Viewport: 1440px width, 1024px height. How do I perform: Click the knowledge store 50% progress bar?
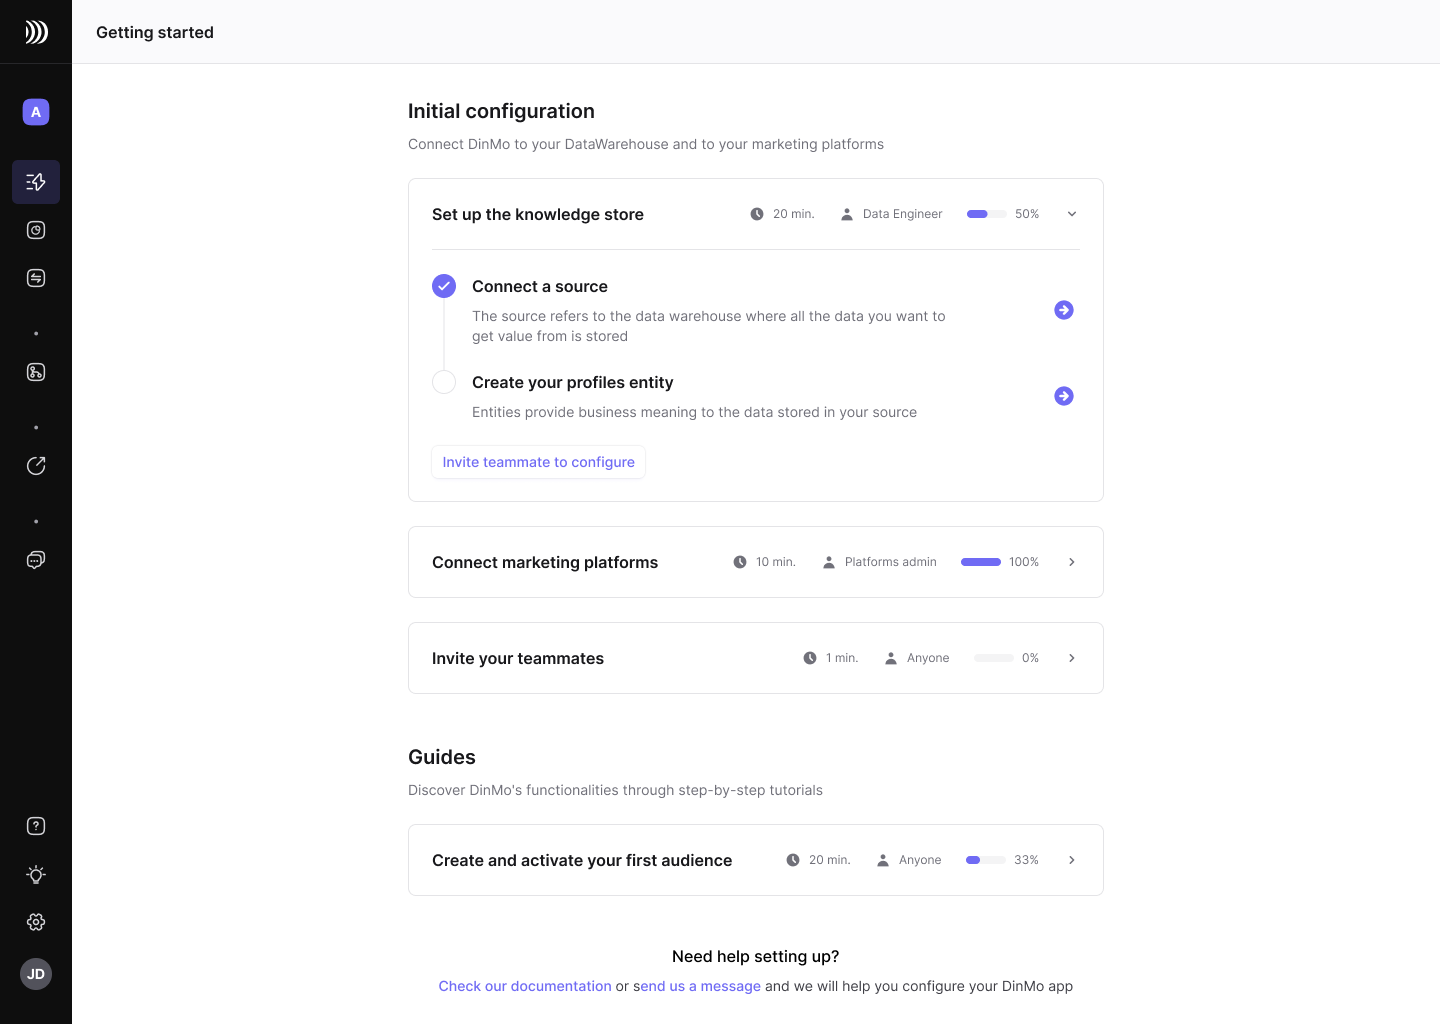tap(986, 214)
